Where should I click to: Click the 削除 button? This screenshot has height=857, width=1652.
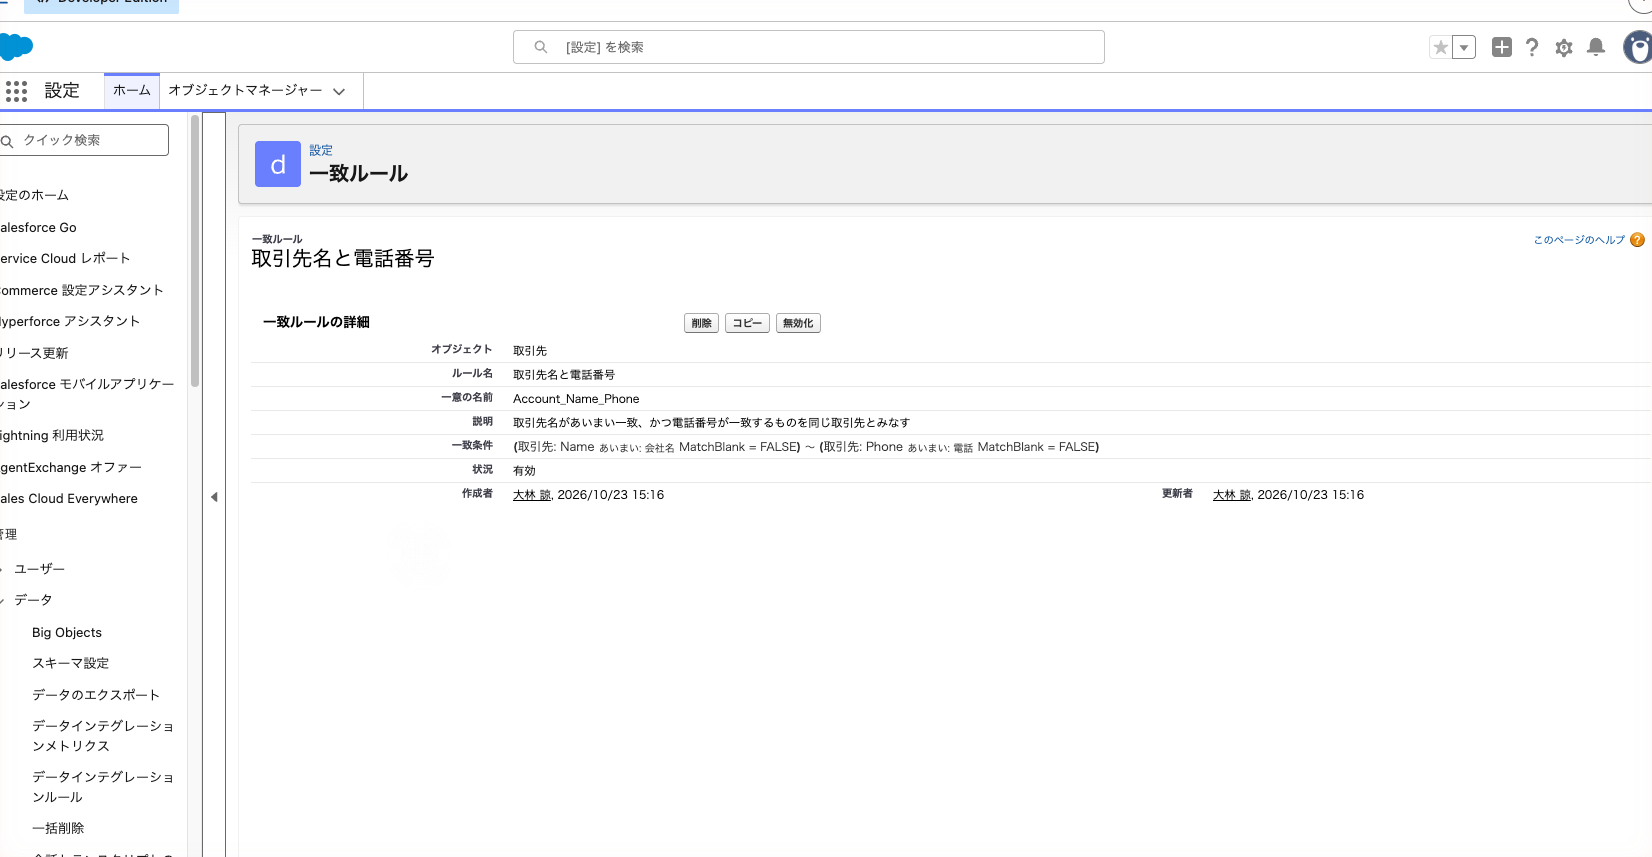(x=701, y=323)
